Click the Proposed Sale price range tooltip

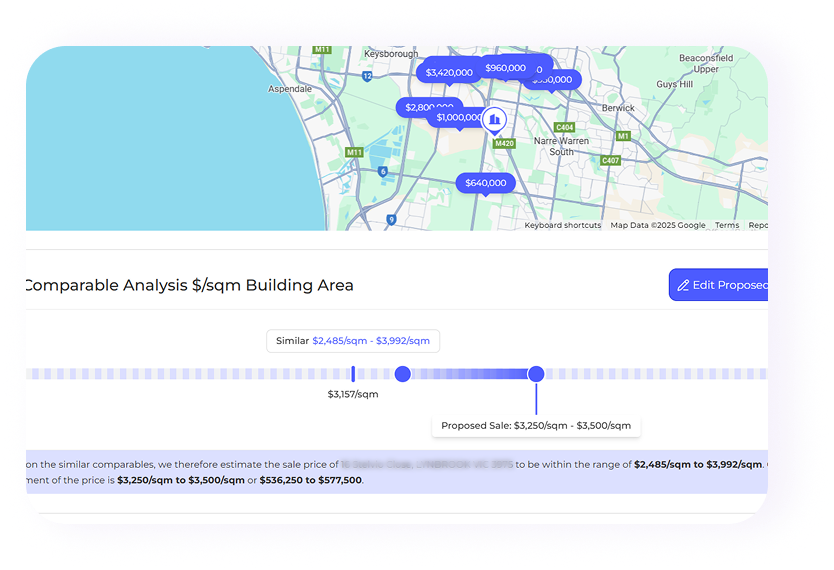click(536, 425)
